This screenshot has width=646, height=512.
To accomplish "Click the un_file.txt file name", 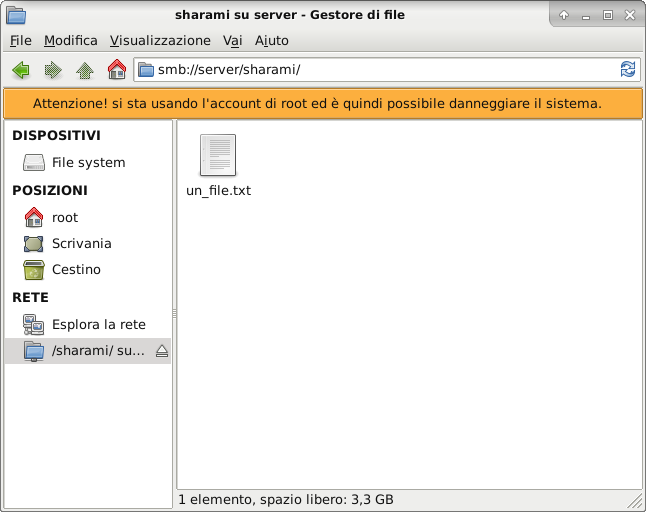I will tap(218, 191).
